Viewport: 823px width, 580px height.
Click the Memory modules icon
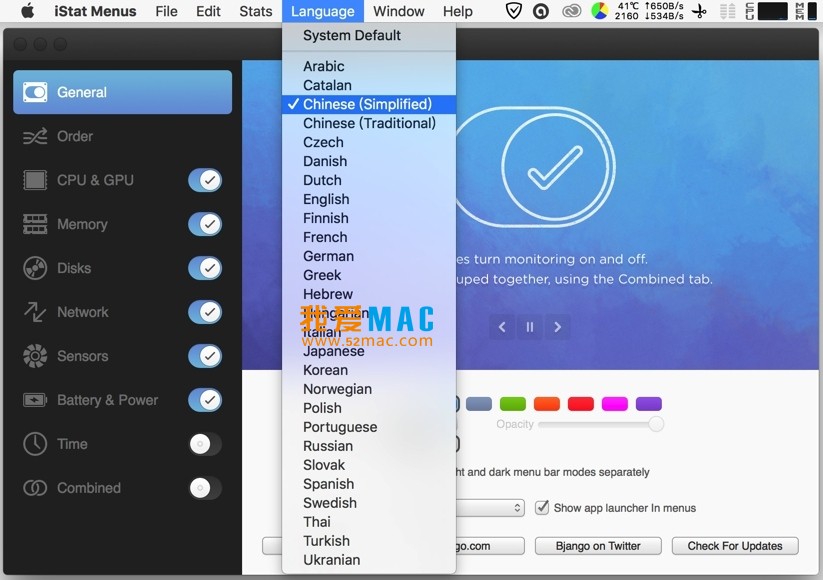click(35, 224)
